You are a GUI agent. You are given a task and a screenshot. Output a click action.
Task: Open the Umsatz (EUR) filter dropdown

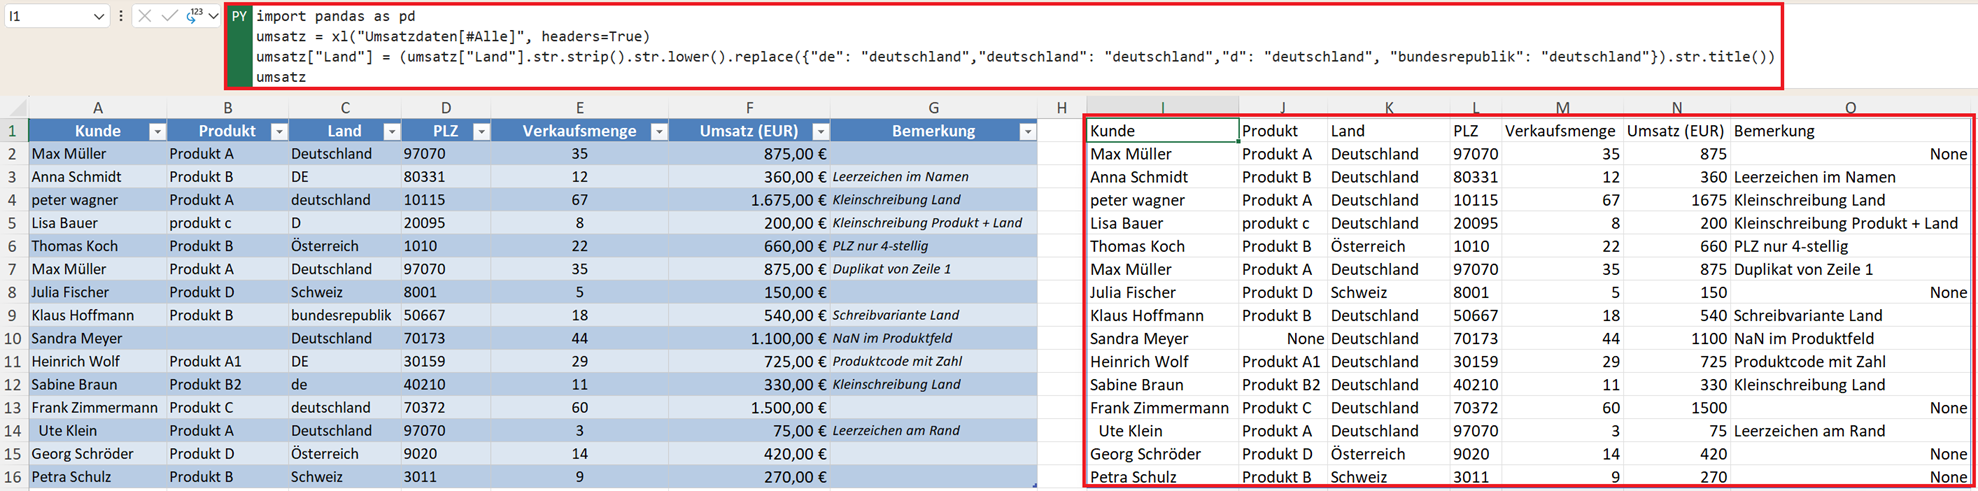click(x=820, y=131)
